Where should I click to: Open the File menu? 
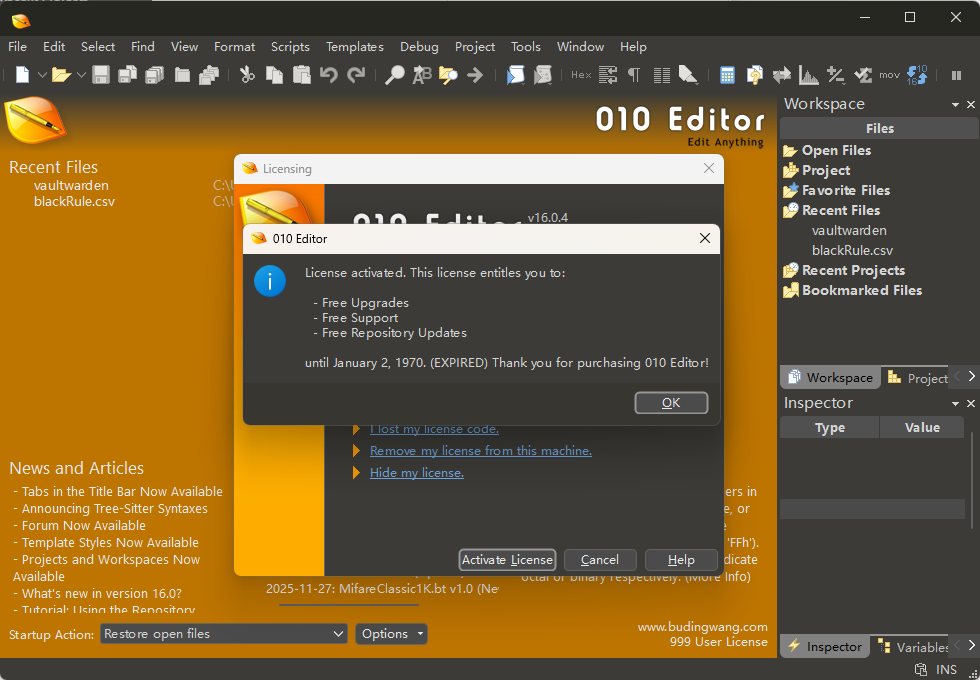coord(18,47)
